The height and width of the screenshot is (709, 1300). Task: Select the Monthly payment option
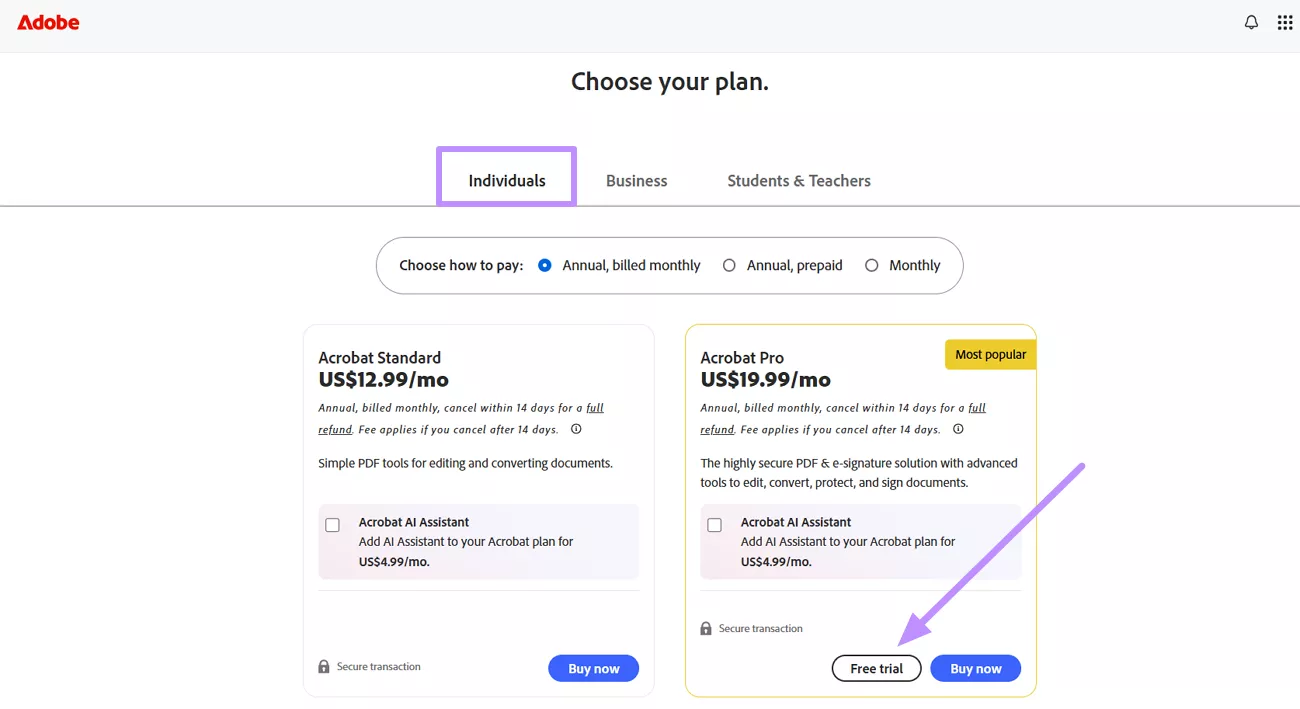point(871,266)
